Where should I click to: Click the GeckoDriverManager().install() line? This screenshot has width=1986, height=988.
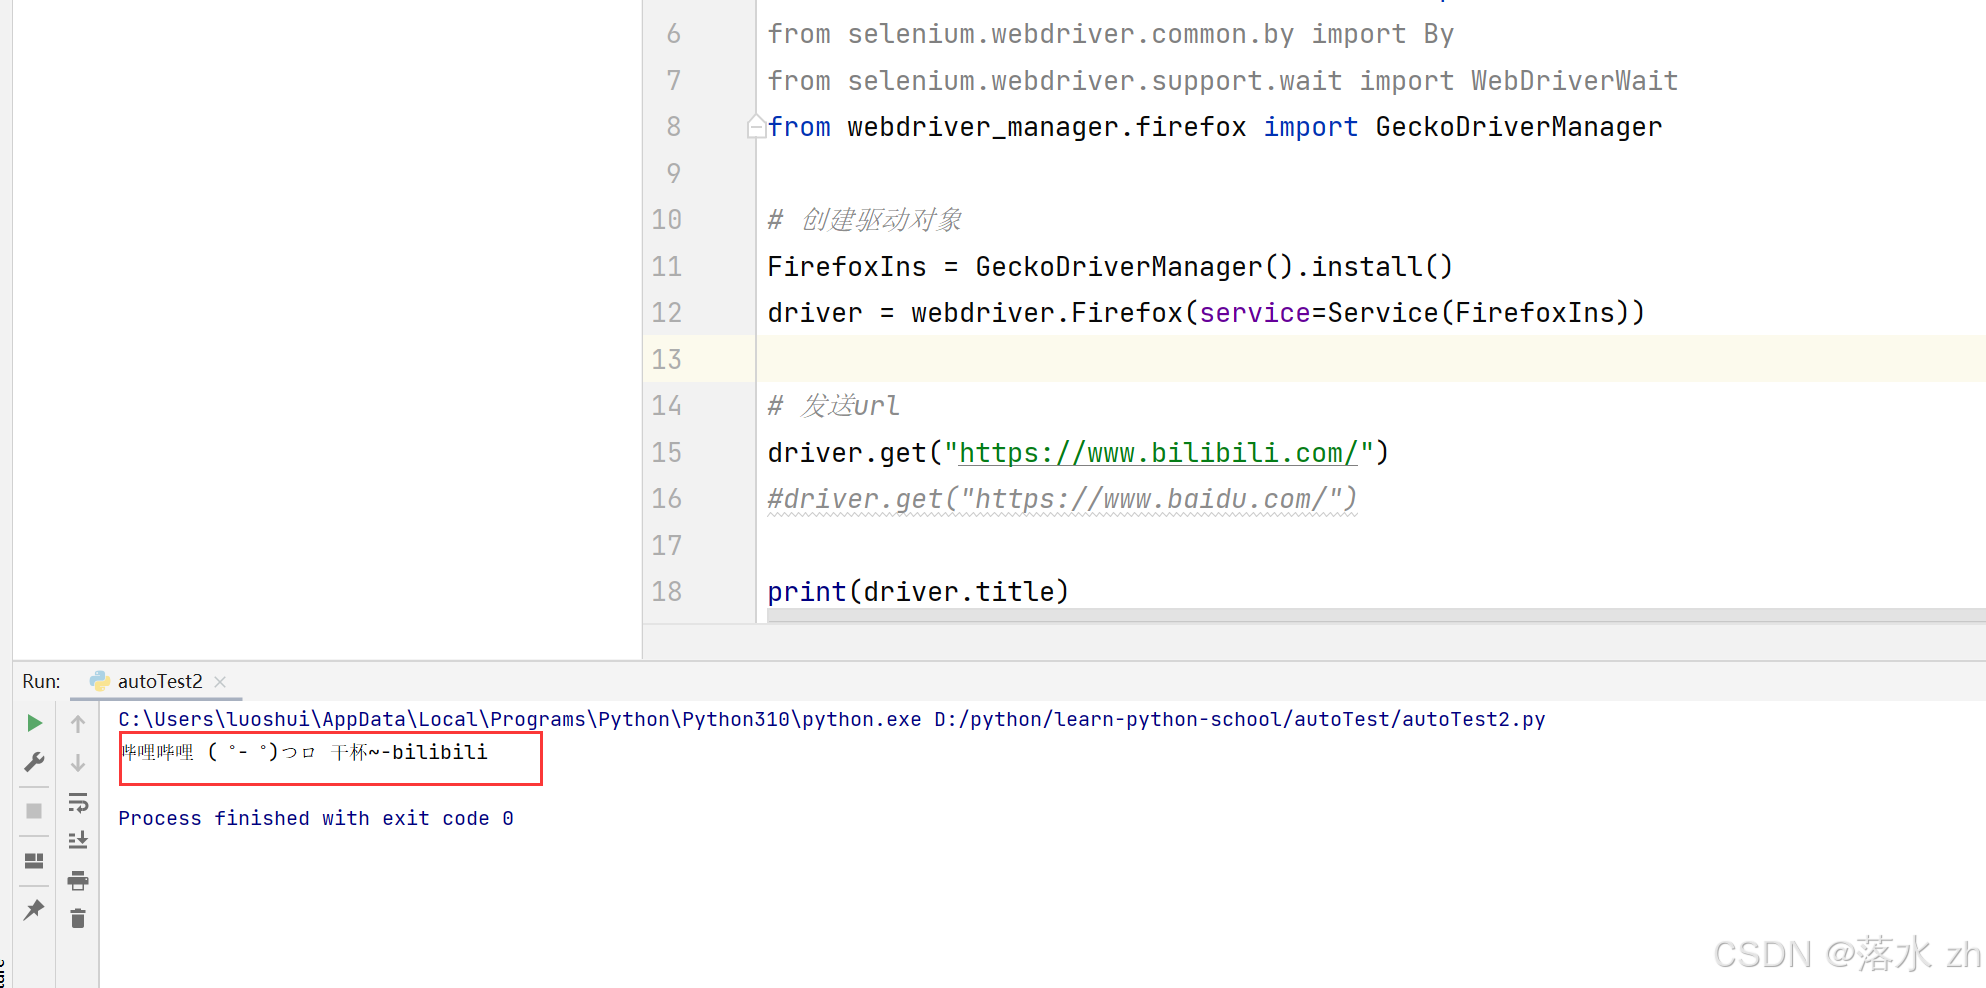click(1109, 267)
